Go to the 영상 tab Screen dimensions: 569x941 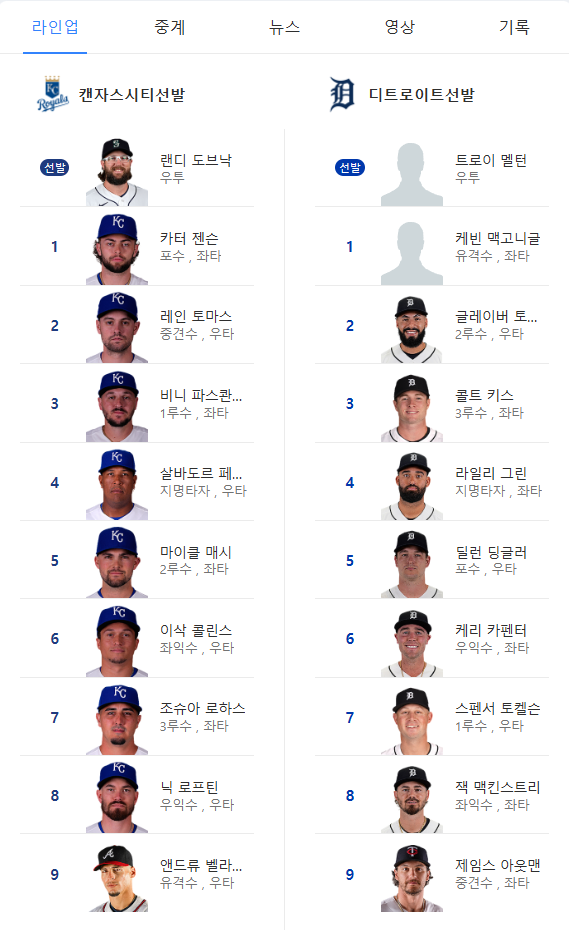(400, 27)
